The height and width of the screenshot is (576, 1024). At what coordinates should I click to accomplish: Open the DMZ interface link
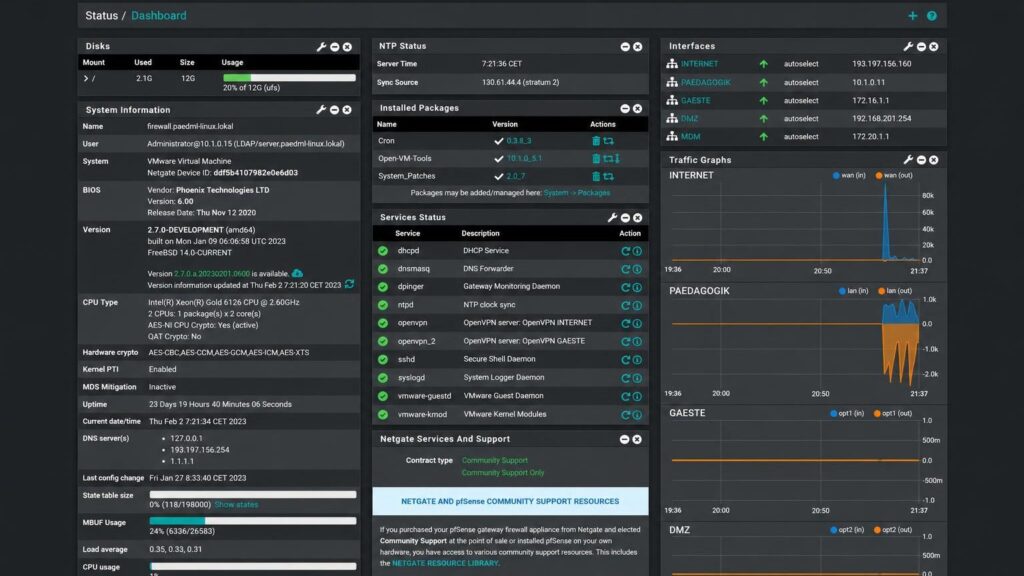[x=690, y=119]
